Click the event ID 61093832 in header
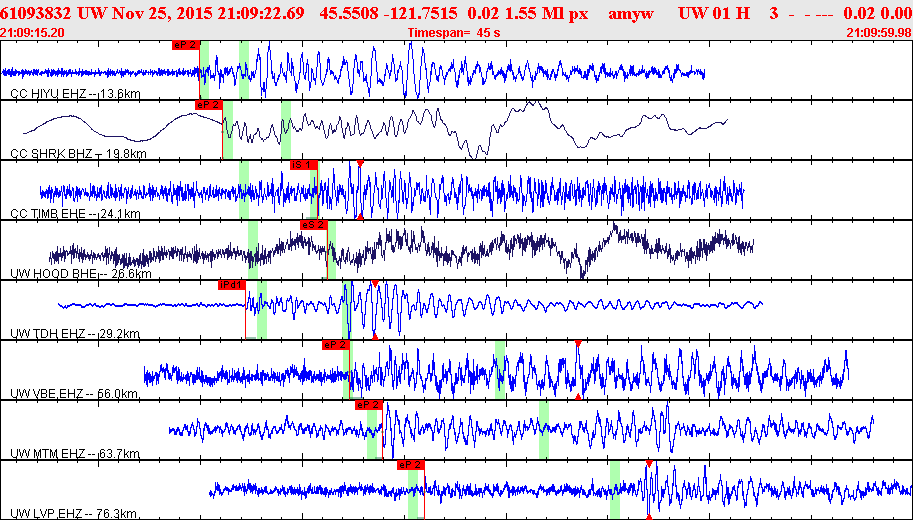This screenshot has height=520, width=913. coord(37,13)
